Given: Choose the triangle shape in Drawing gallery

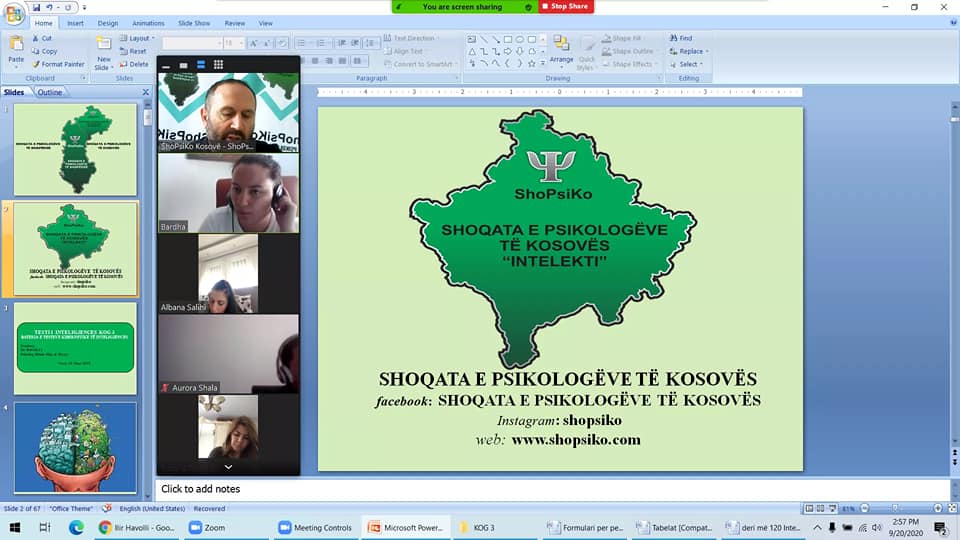Looking at the screenshot, I should [472, 51].
